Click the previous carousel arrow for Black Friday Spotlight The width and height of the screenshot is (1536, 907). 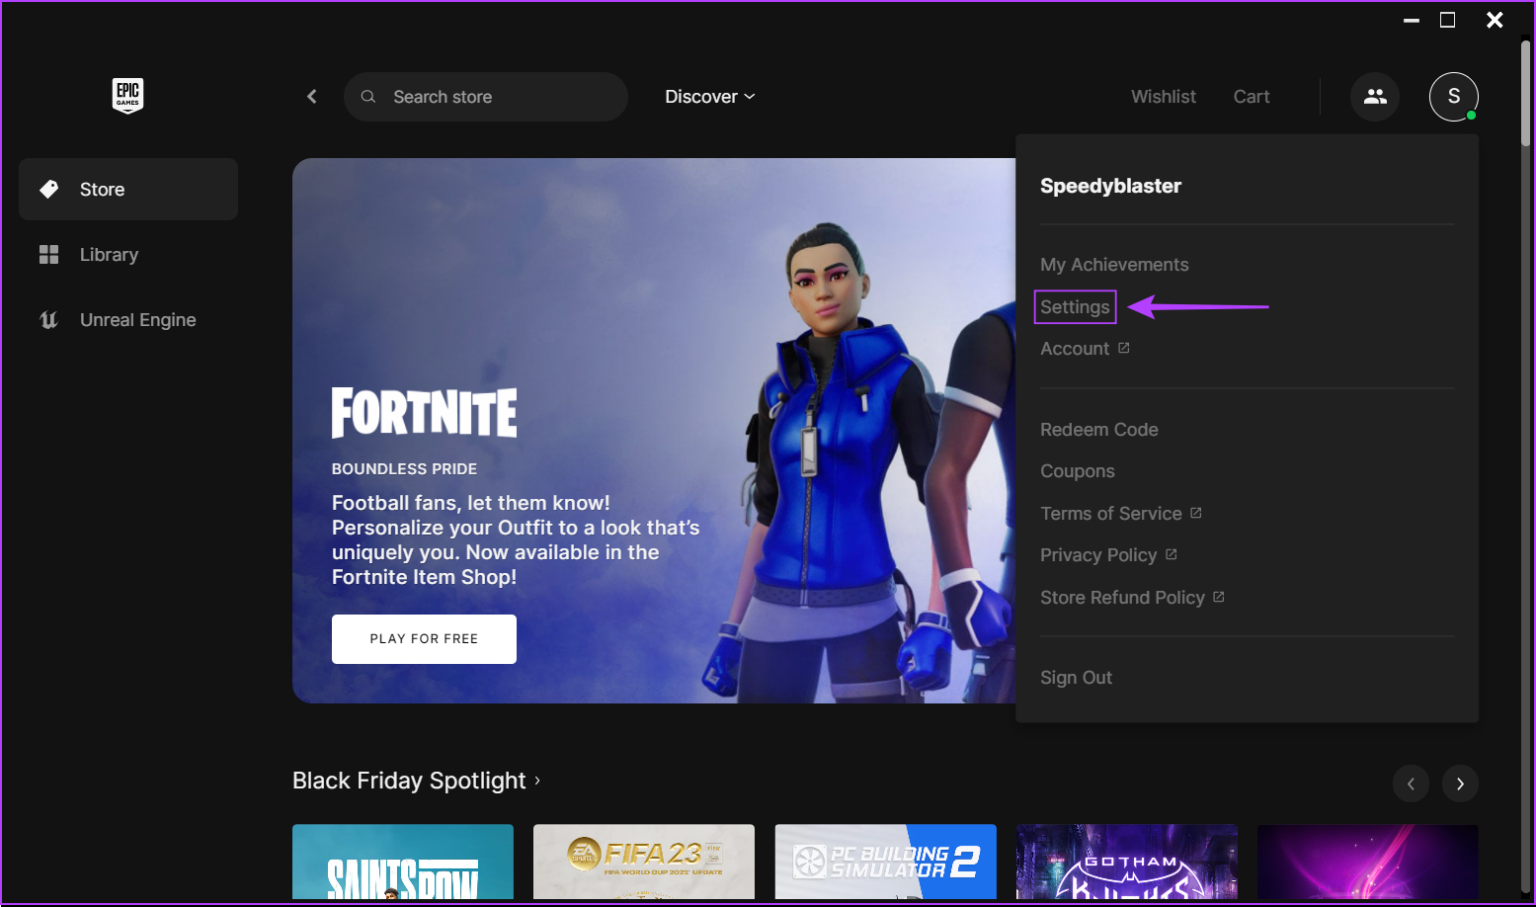[x=1411, y=784]
